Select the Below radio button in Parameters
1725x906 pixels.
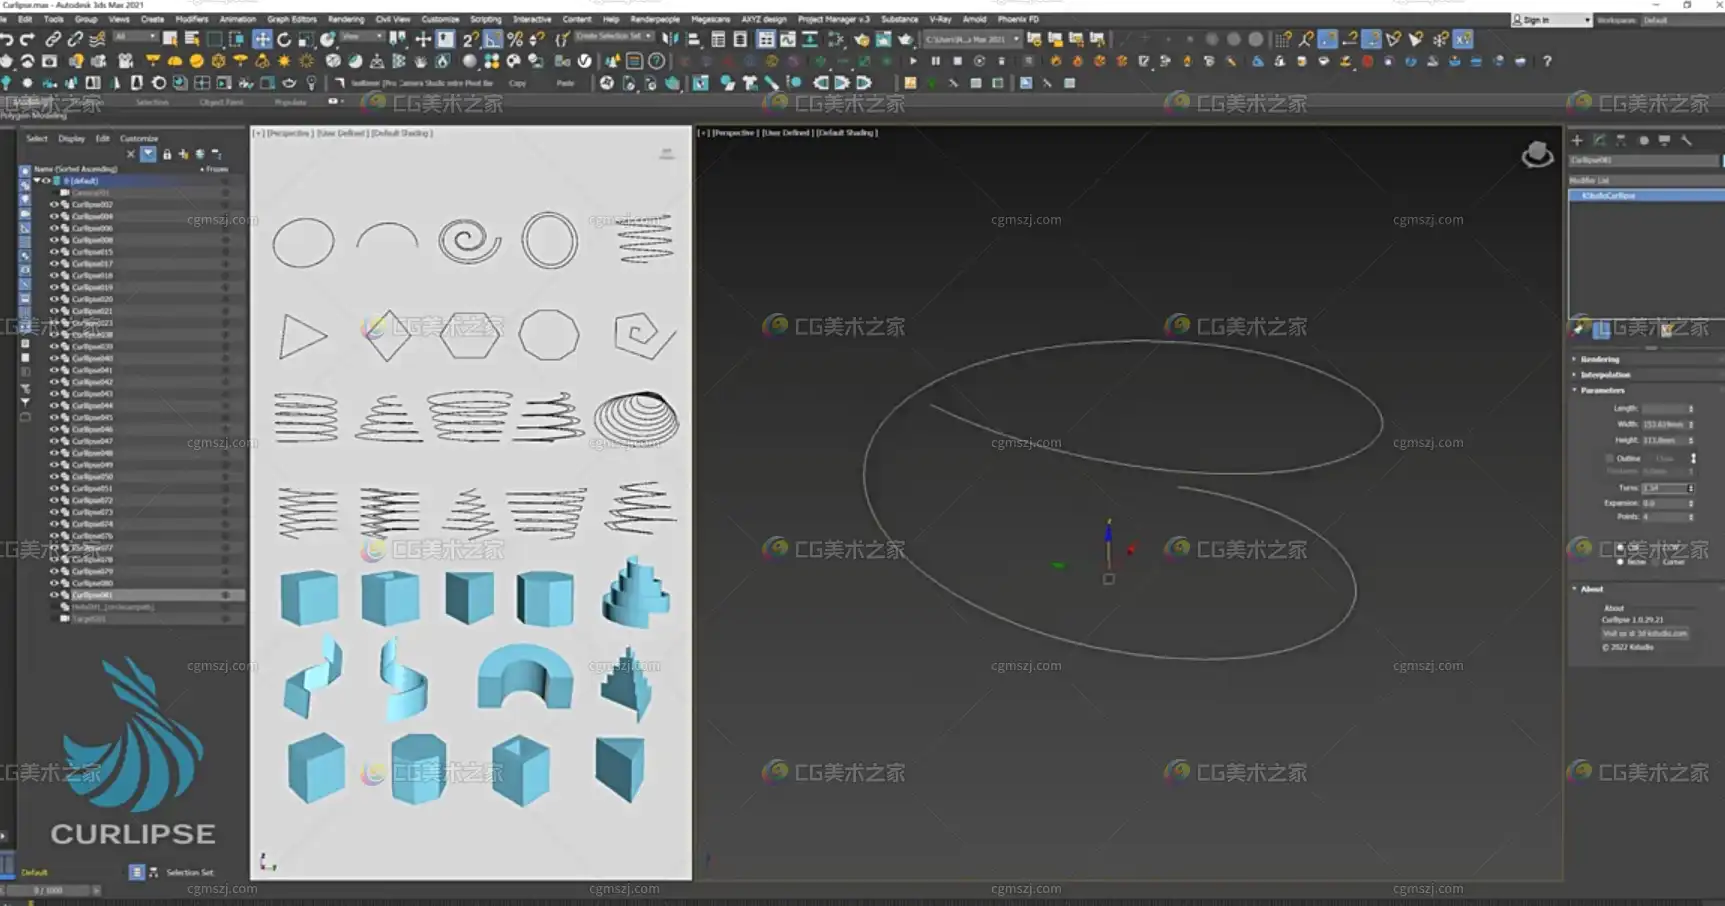tap(1620, 562)
